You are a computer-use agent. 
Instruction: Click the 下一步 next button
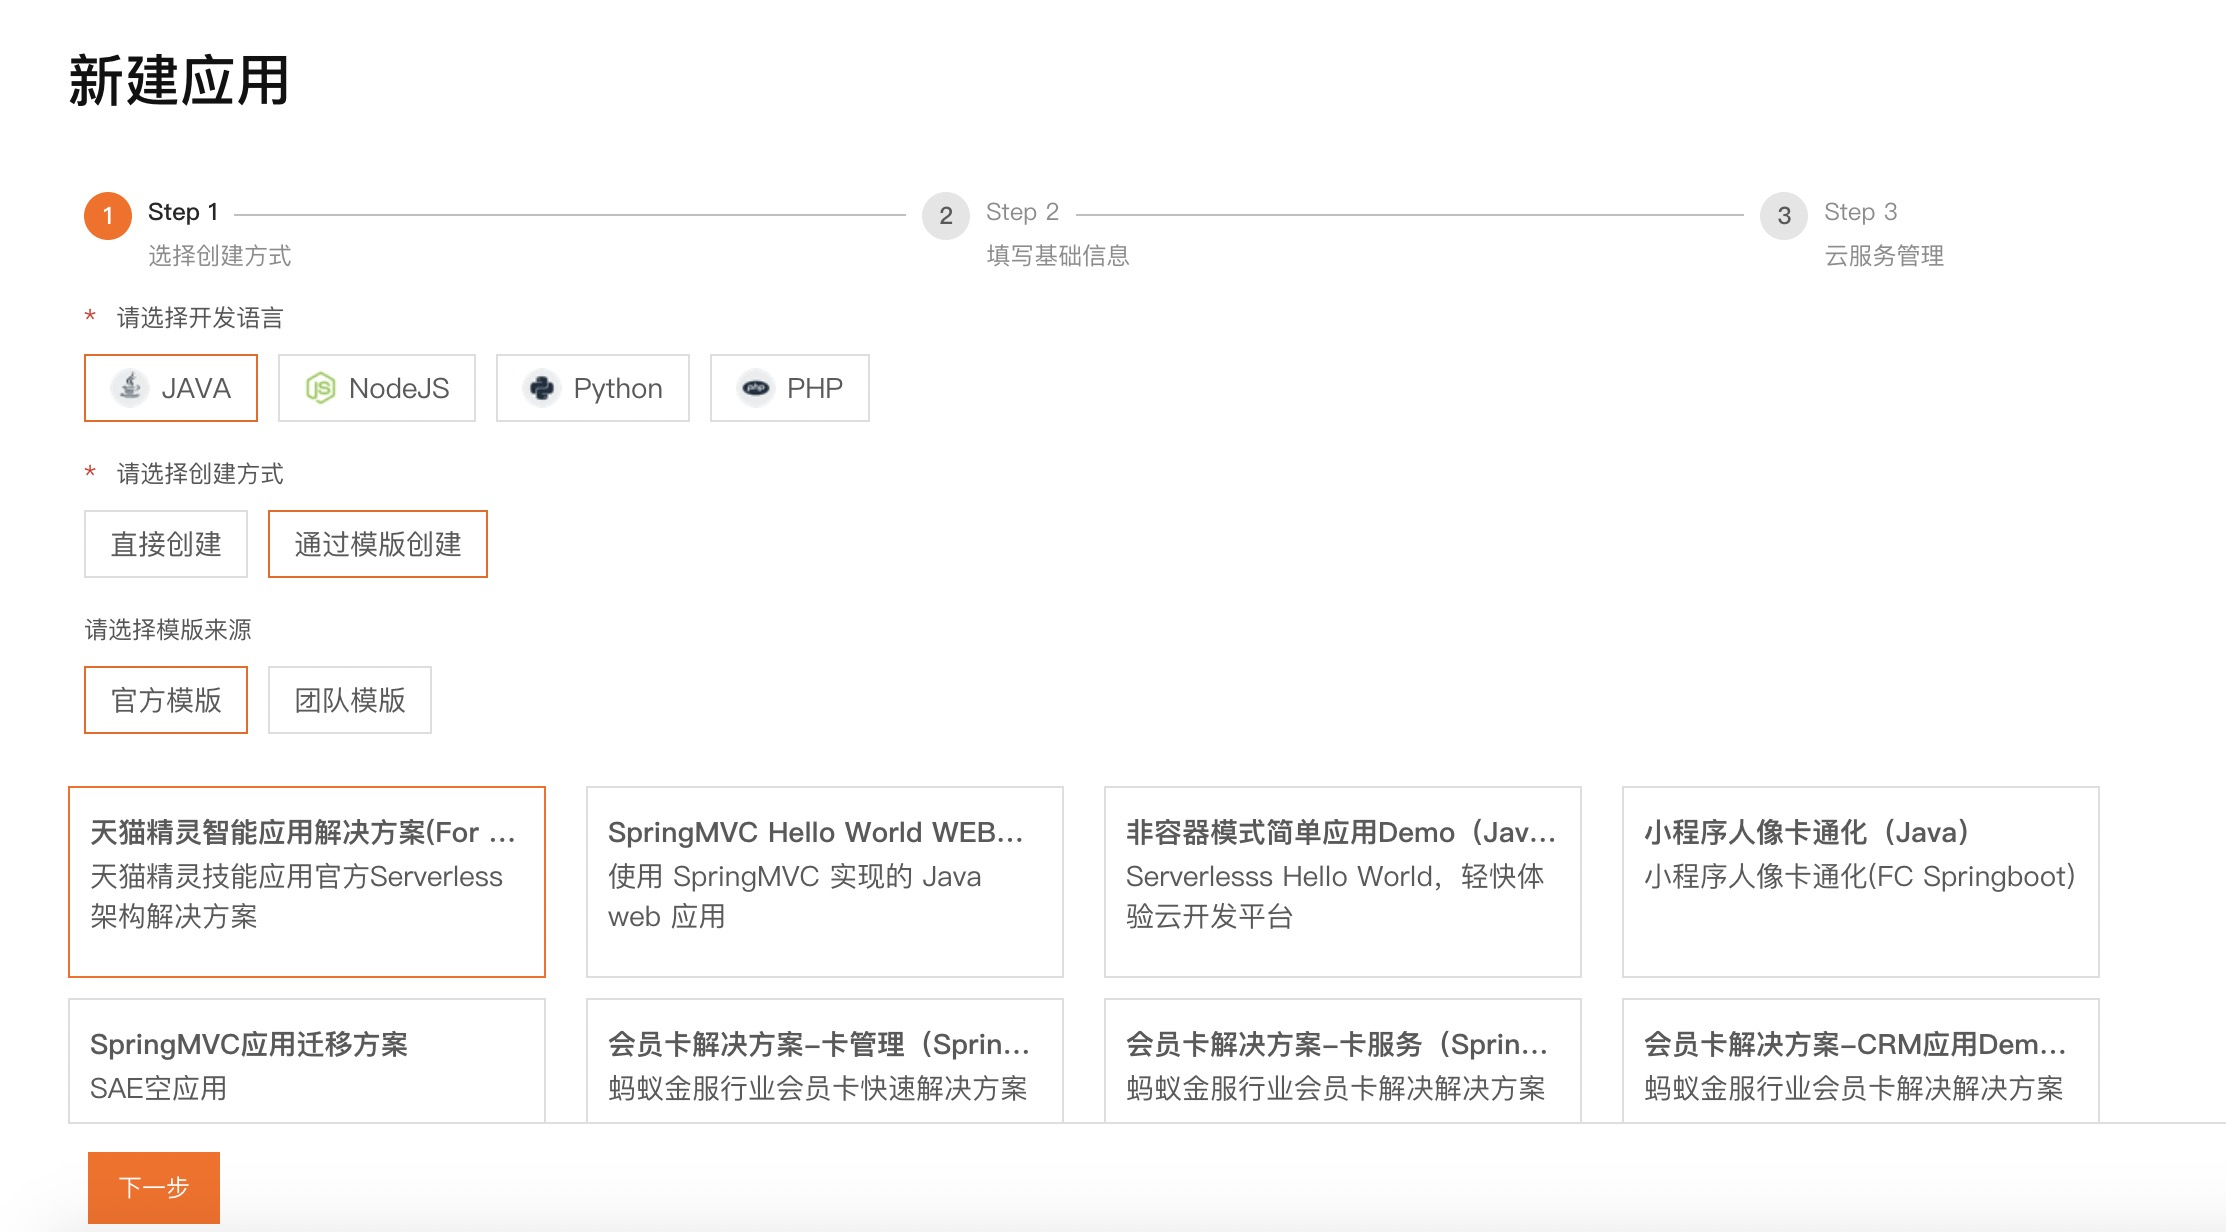(154, 1188)
